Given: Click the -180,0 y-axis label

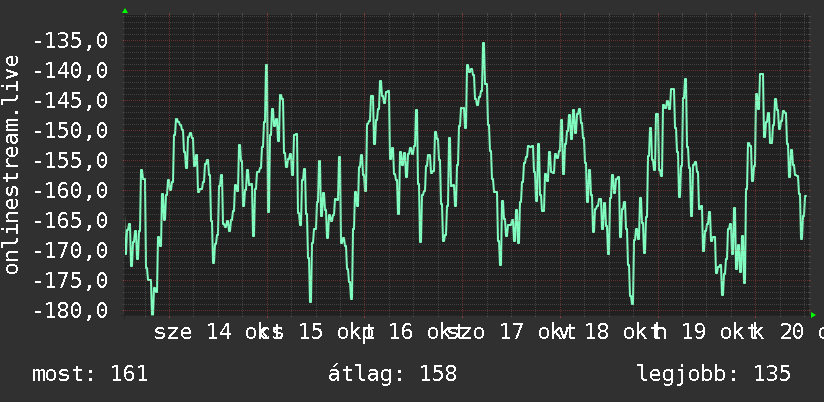Looking at the screenshot, I should click(x=70, y=310).
